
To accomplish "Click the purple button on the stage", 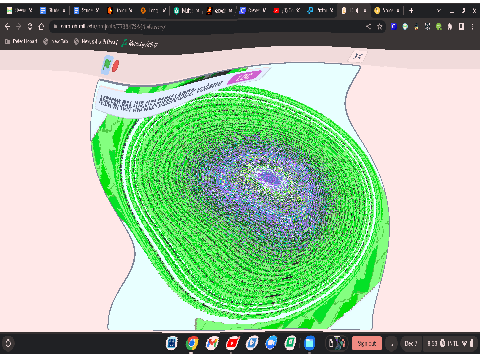I will [245, 77].
